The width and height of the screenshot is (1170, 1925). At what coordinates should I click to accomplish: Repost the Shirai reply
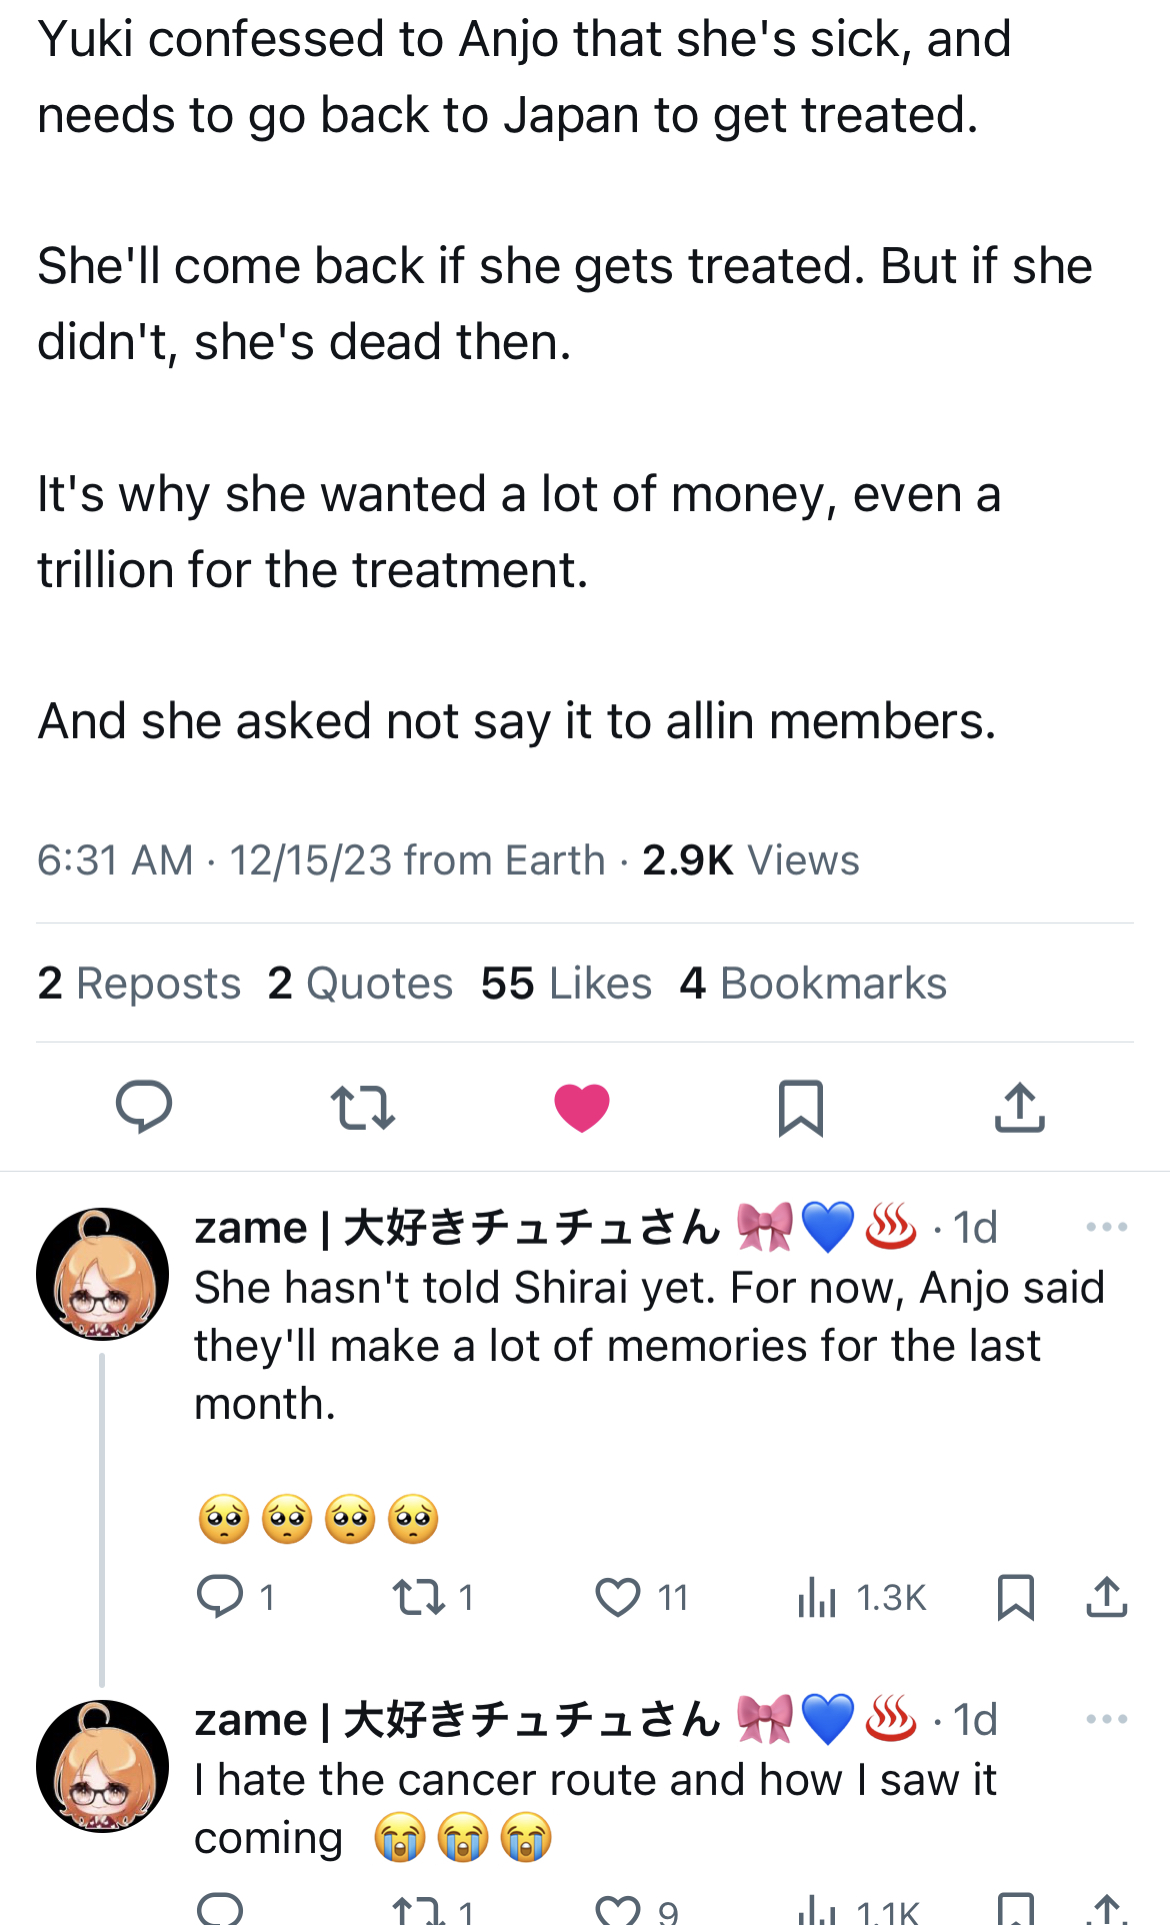419,1597
